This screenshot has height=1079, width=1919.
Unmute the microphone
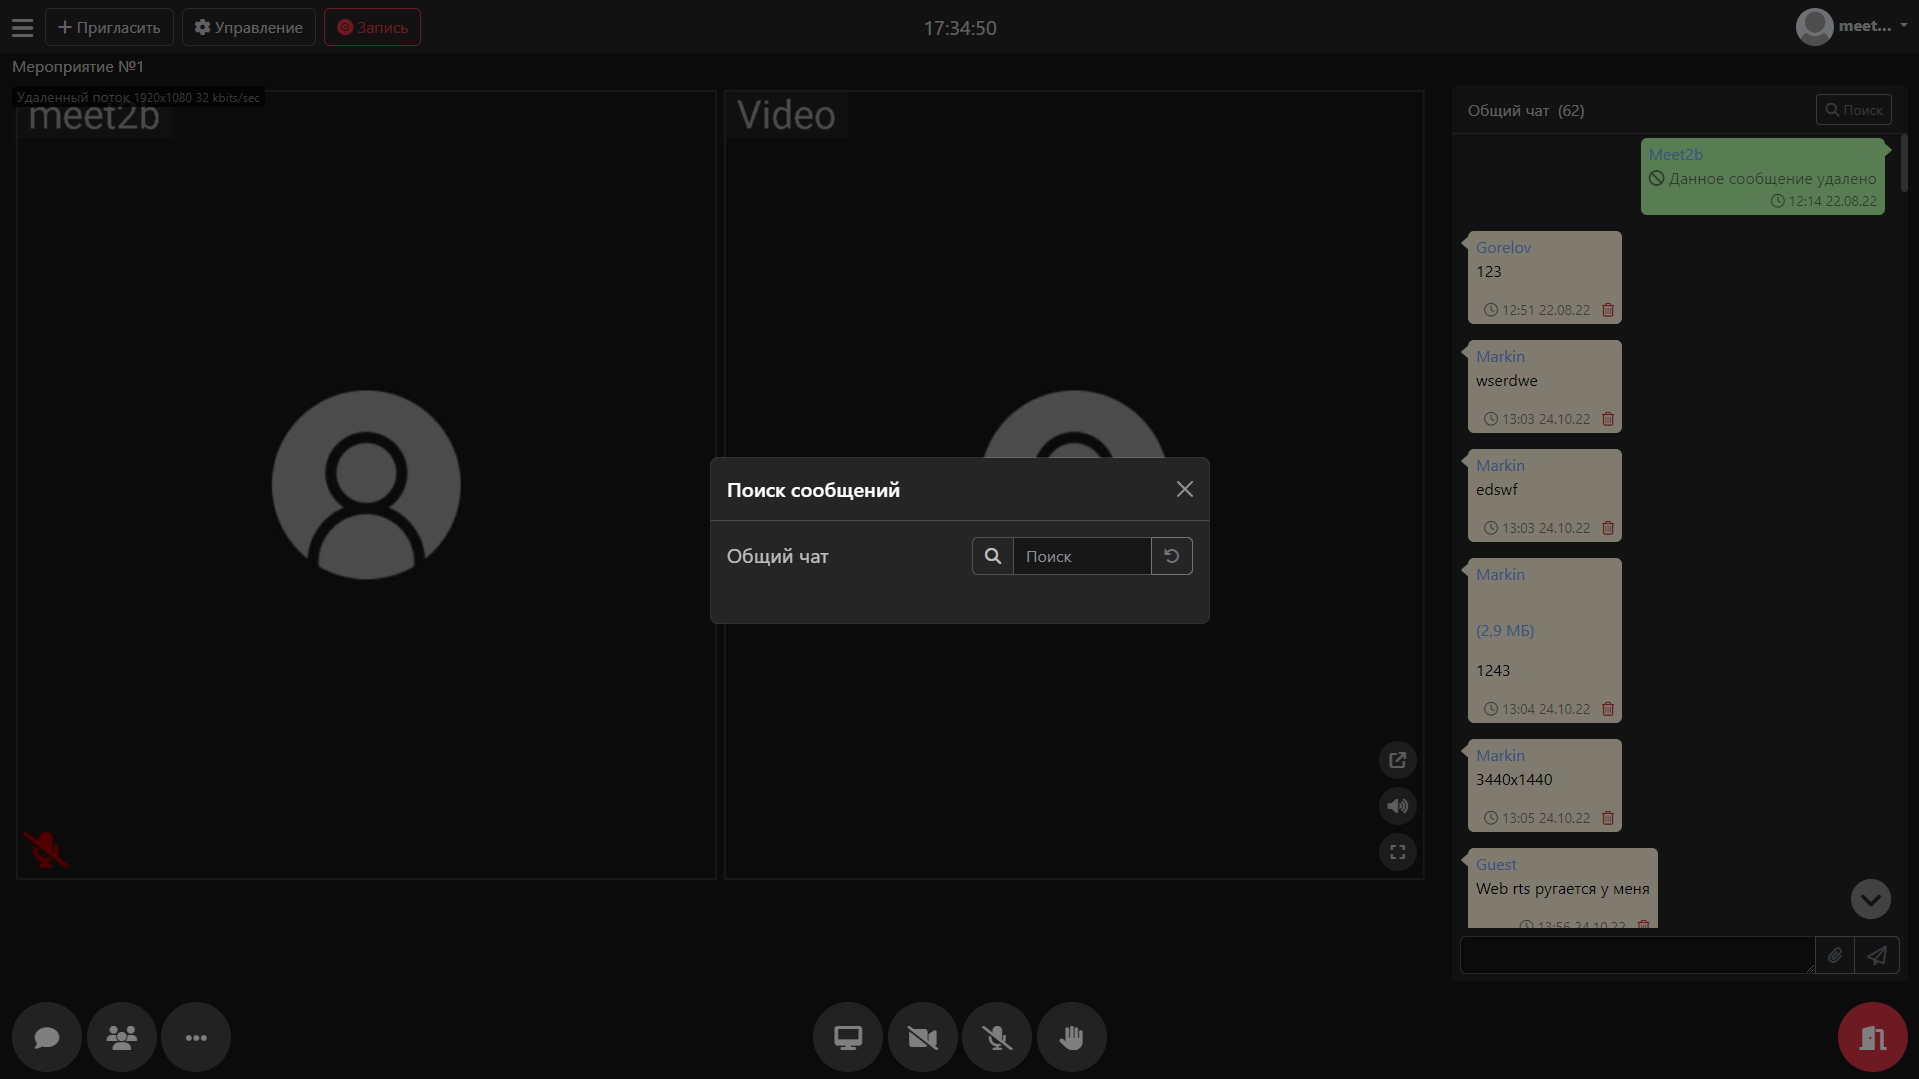(x=997, y=1037)
